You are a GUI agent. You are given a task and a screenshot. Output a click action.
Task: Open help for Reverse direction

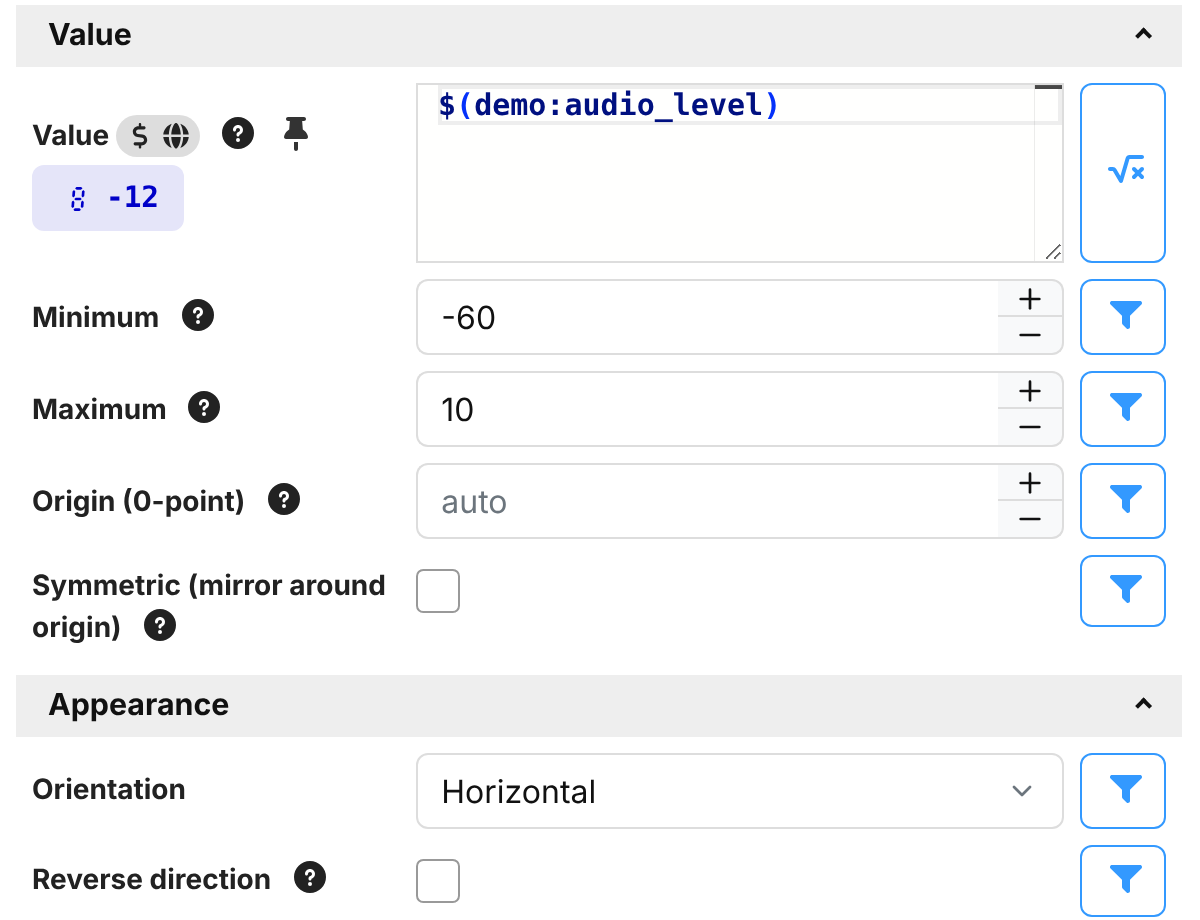tap(310, 878)
